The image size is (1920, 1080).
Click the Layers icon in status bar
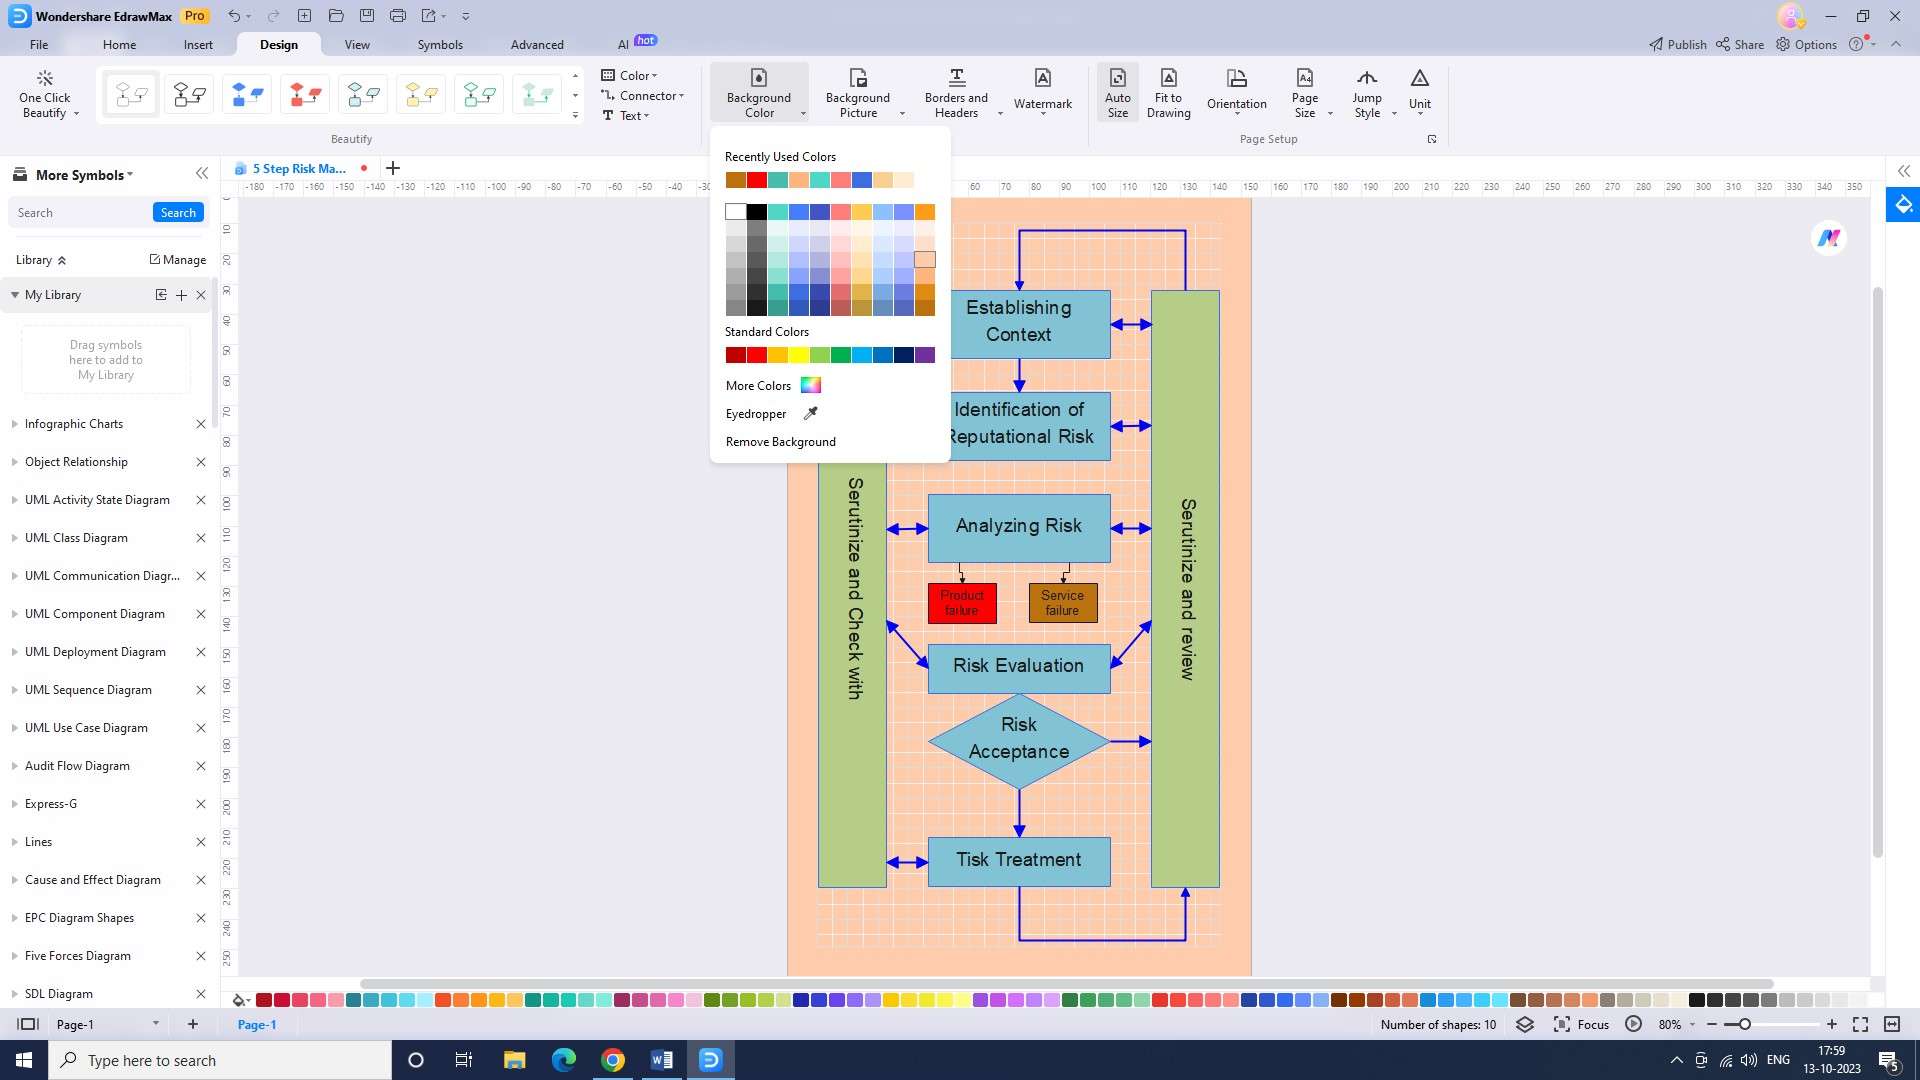tap(1525, 1025)
